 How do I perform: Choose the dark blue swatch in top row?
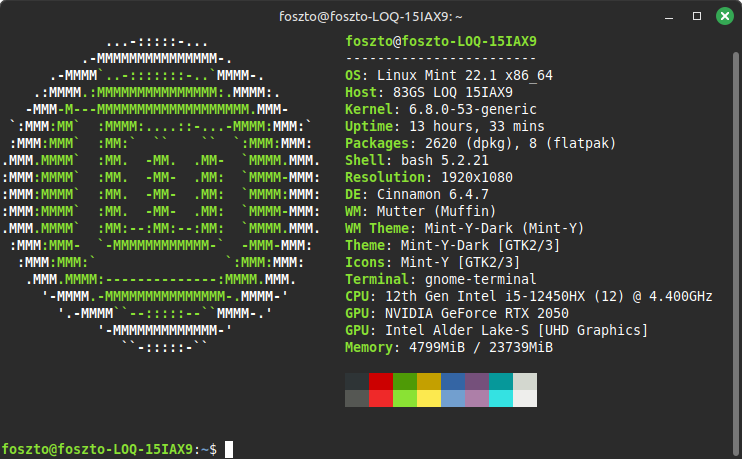click(x=453, y=381)
